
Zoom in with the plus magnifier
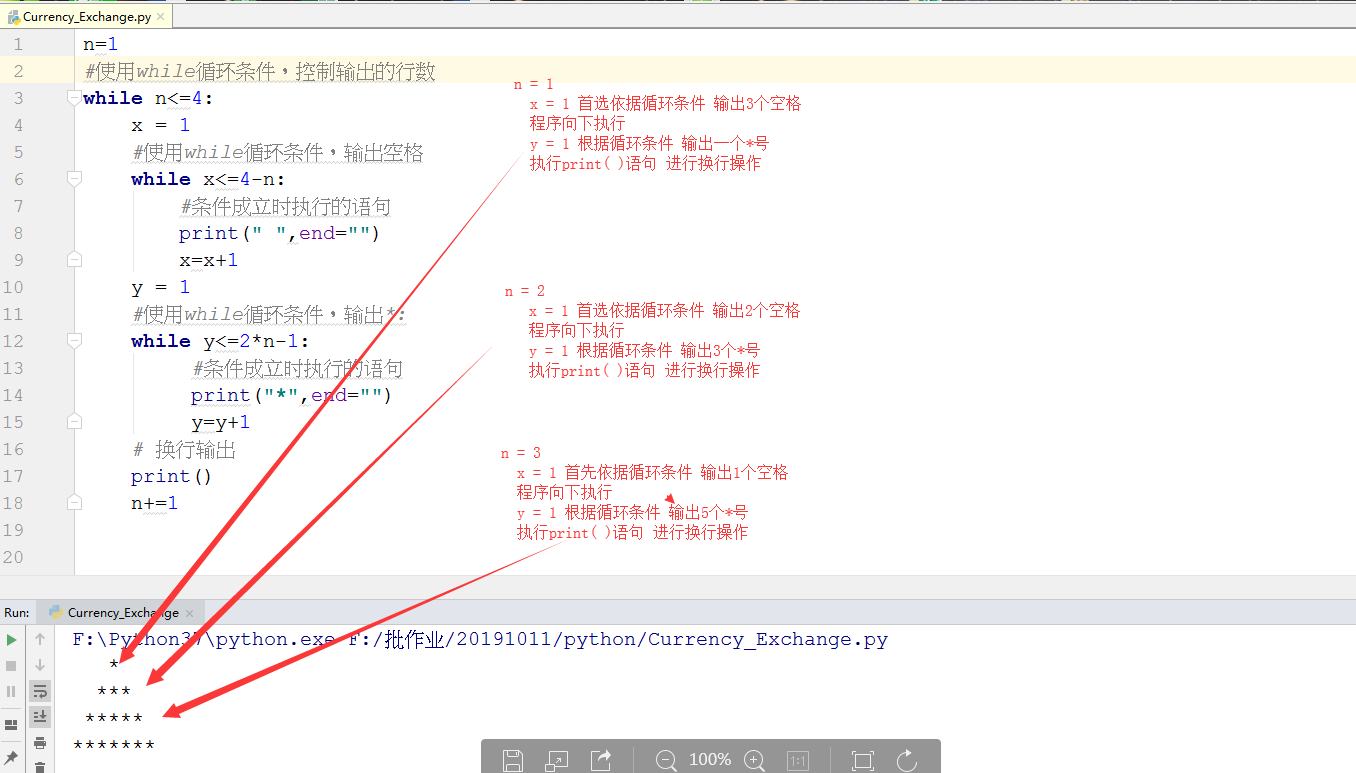pos(755,760)
